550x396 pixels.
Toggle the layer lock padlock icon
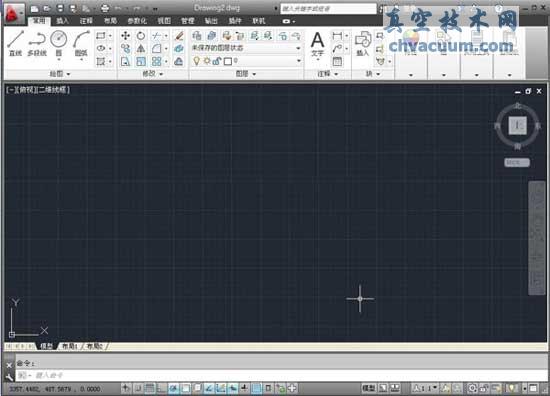click(x=217, y=61)
